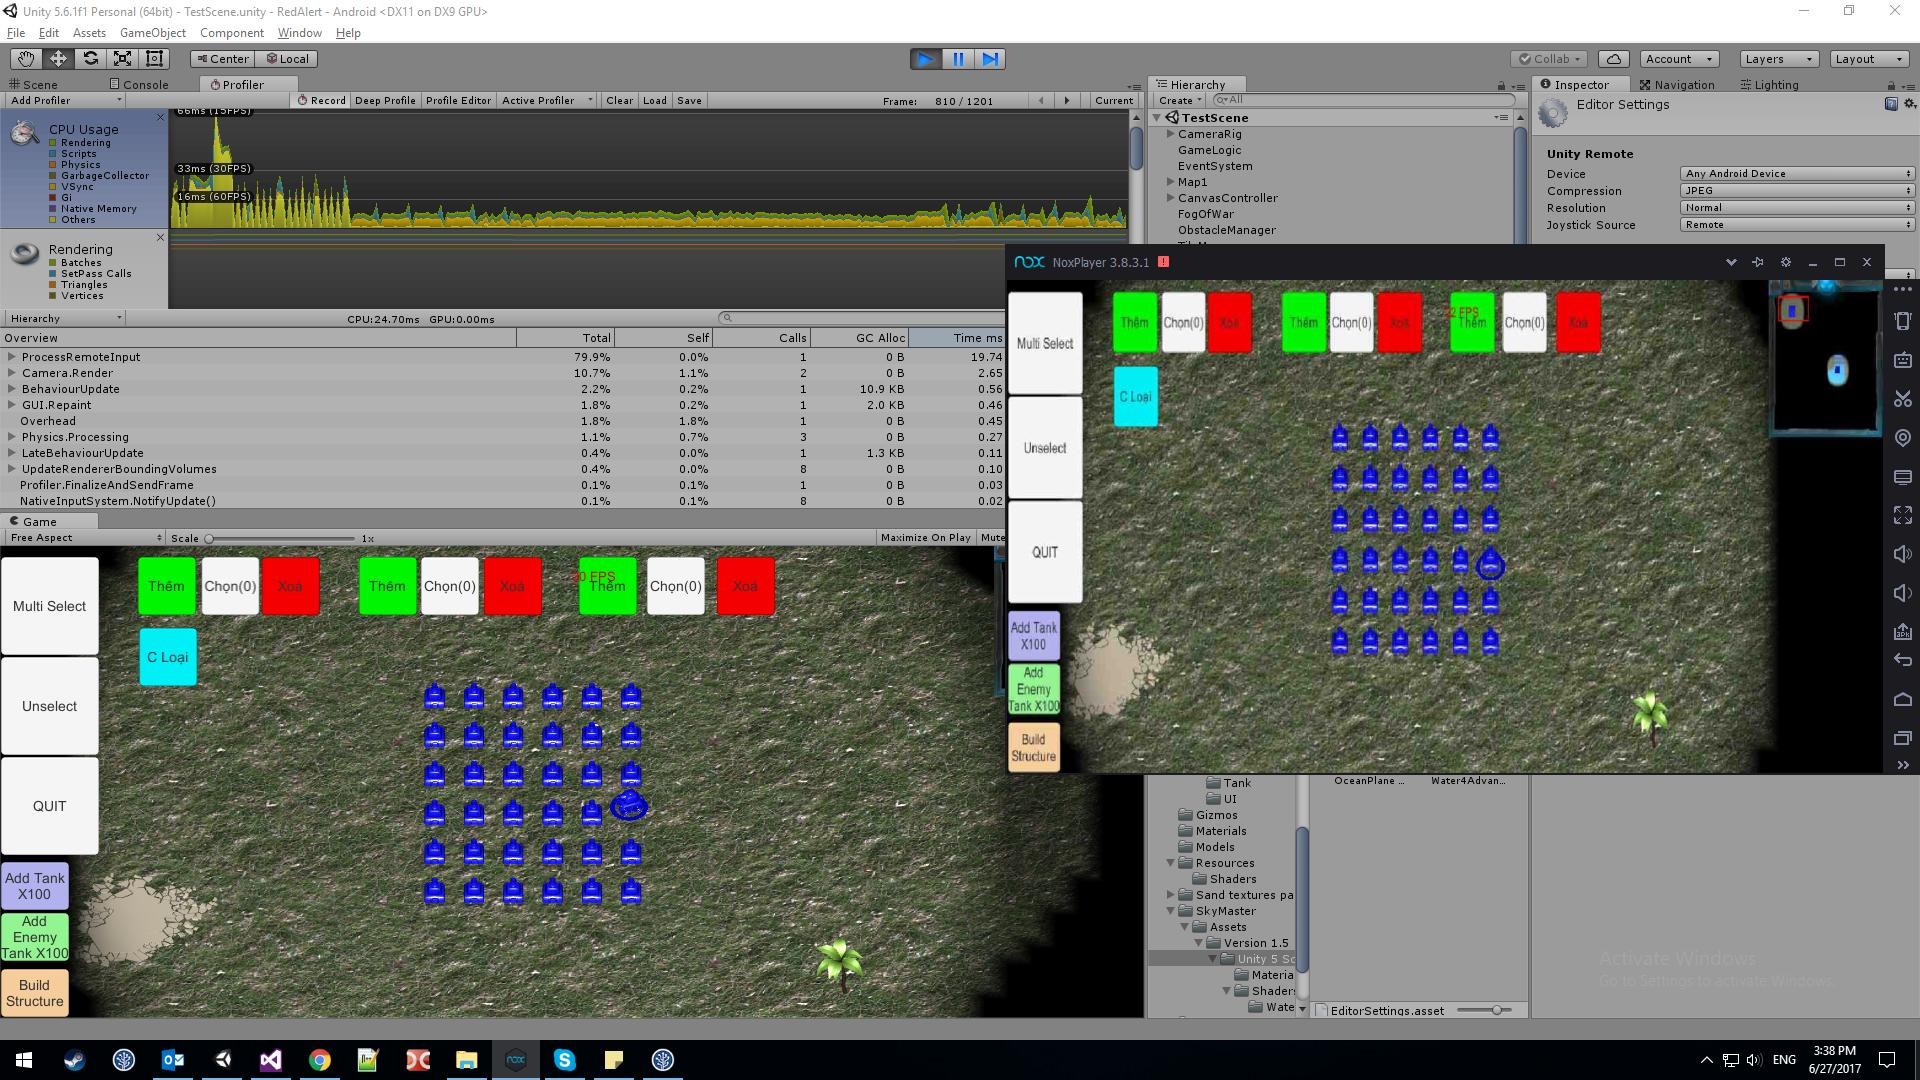Click NoxPlayer fullscreen icon
The height and width of the screenshot is (1080, 1920).
[1902, 515]
